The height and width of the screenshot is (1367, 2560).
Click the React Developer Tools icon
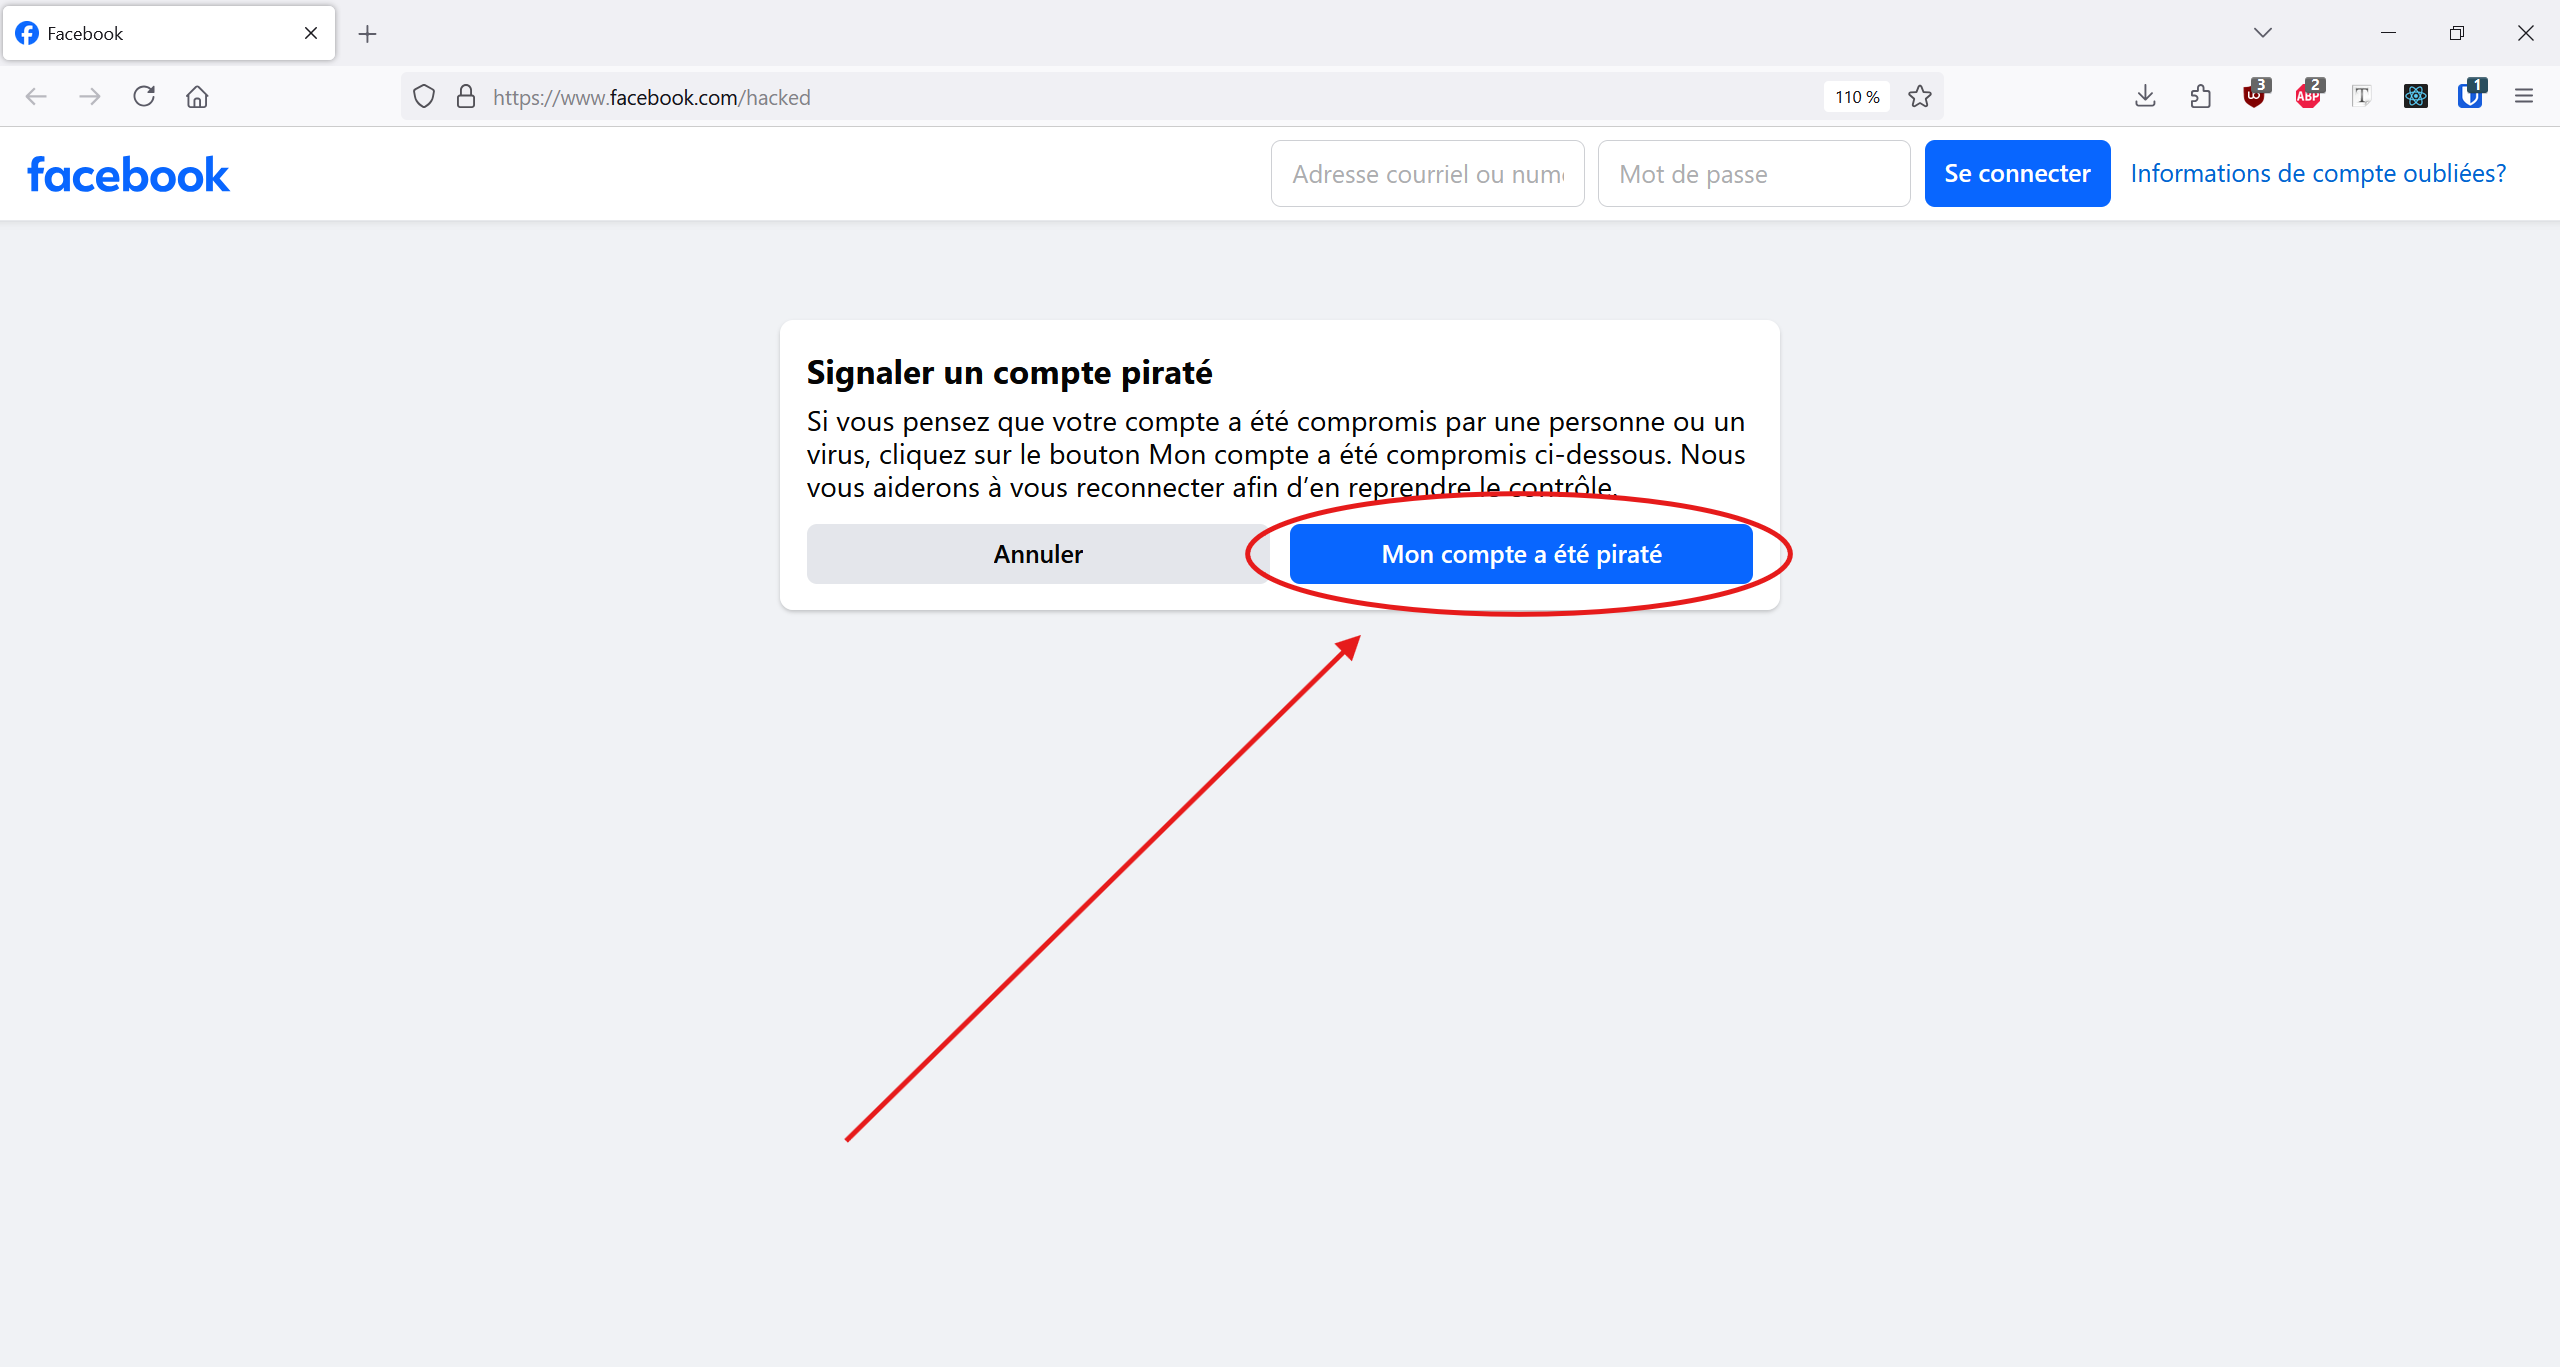click(x=2416, y=97)
